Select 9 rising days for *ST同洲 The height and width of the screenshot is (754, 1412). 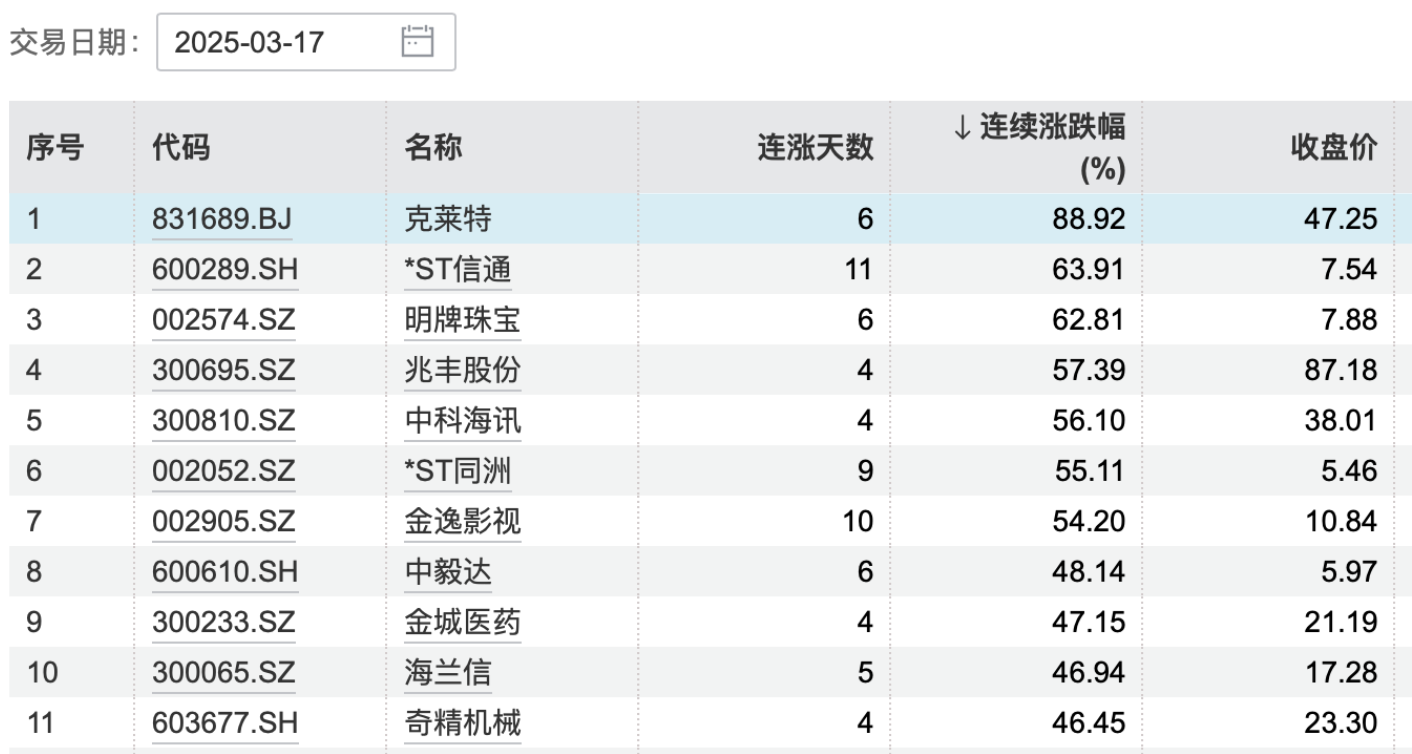[x=866, y=471]
